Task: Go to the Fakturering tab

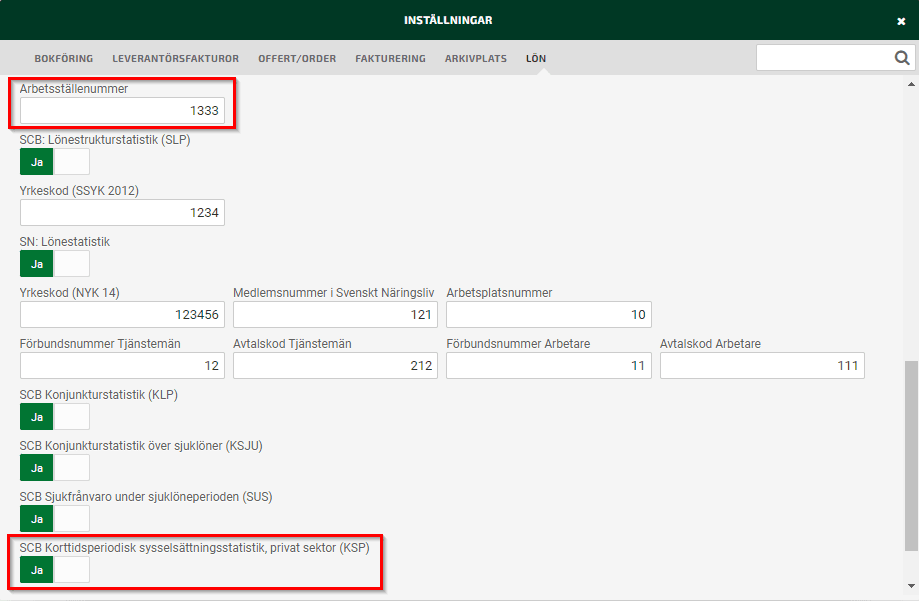Action: click(x=390, y=59)
